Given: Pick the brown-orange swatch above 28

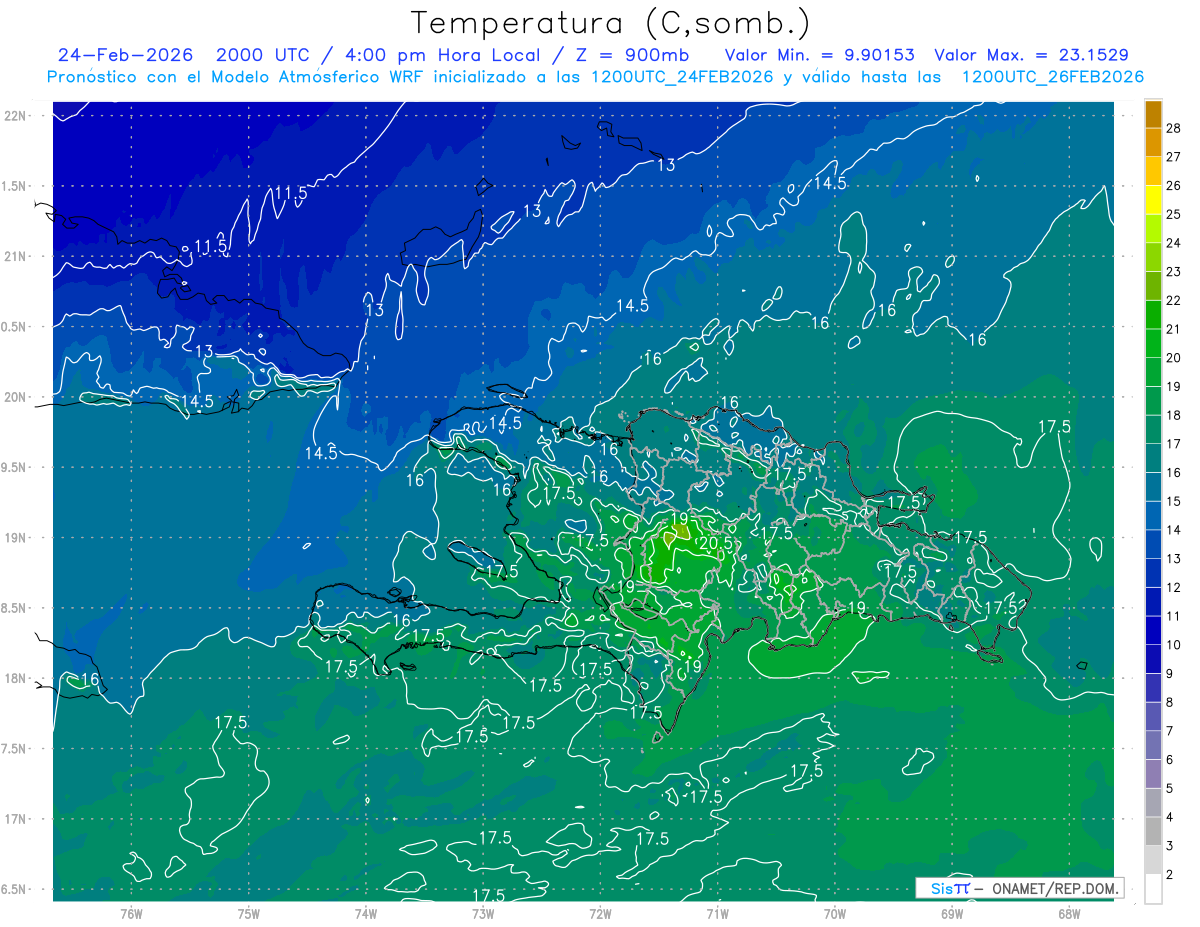Looking at the screenshot, I should click(1153, 114).
